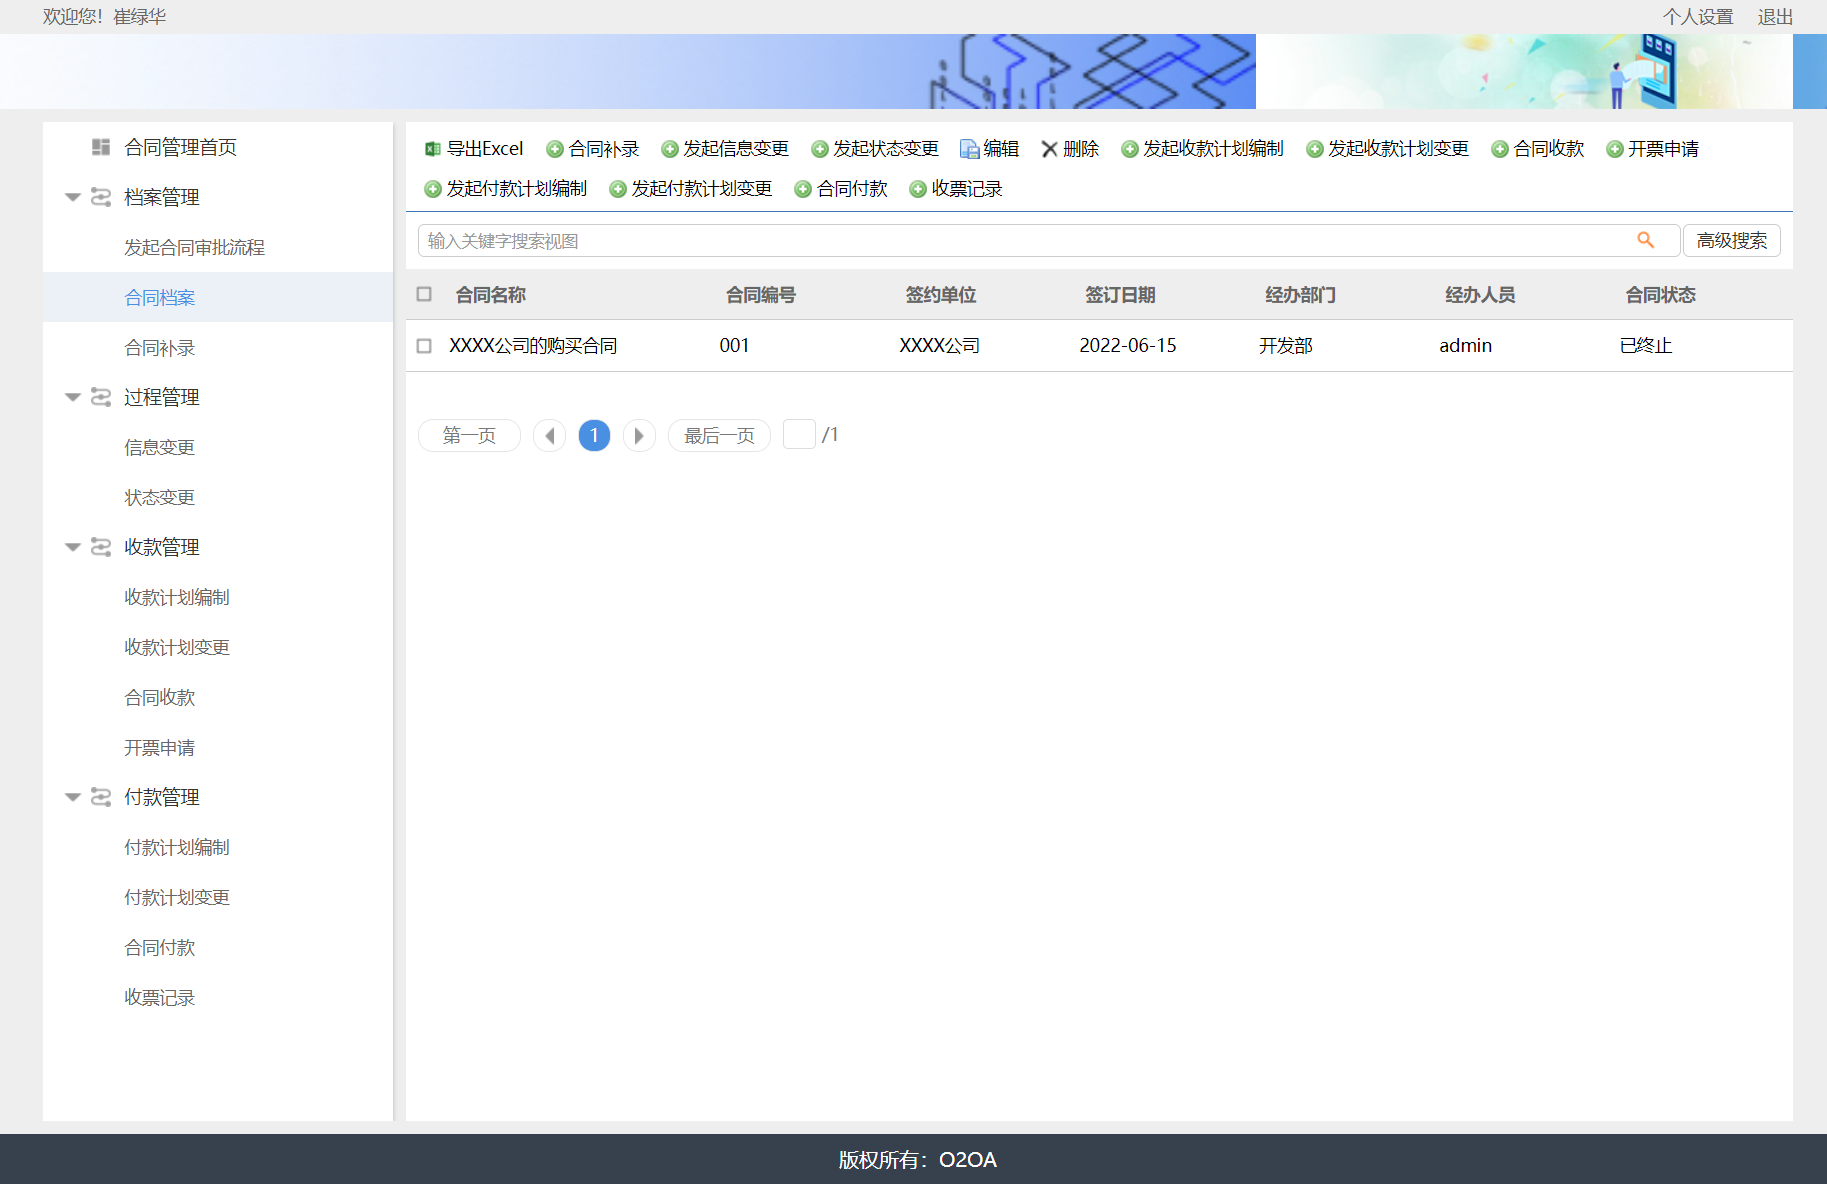Go to the next page arrow

coord(639,435)
